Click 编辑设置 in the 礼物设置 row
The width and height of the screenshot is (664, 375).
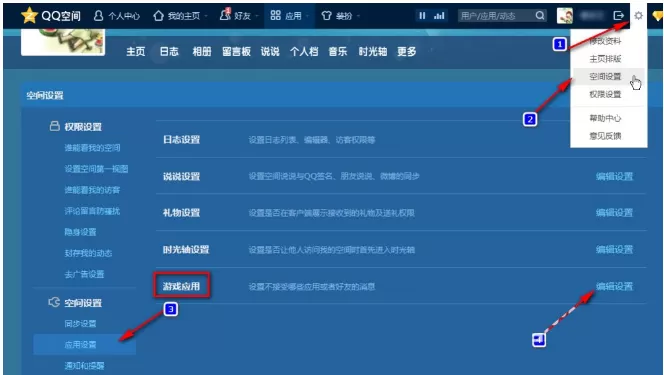pos(614,213)
